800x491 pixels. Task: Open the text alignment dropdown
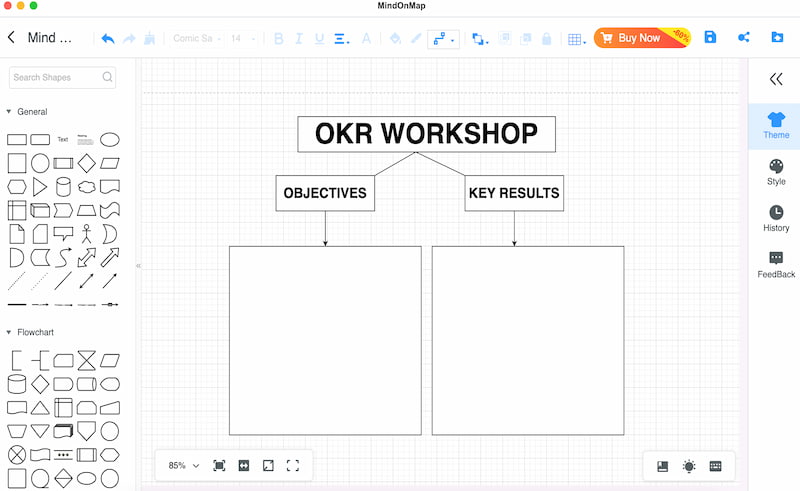[x=341, y=38]
